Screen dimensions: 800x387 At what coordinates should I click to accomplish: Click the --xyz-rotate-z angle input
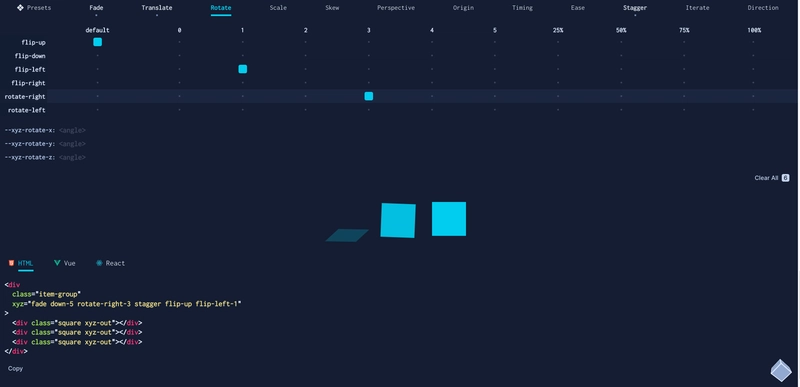(x=72, y=157)
